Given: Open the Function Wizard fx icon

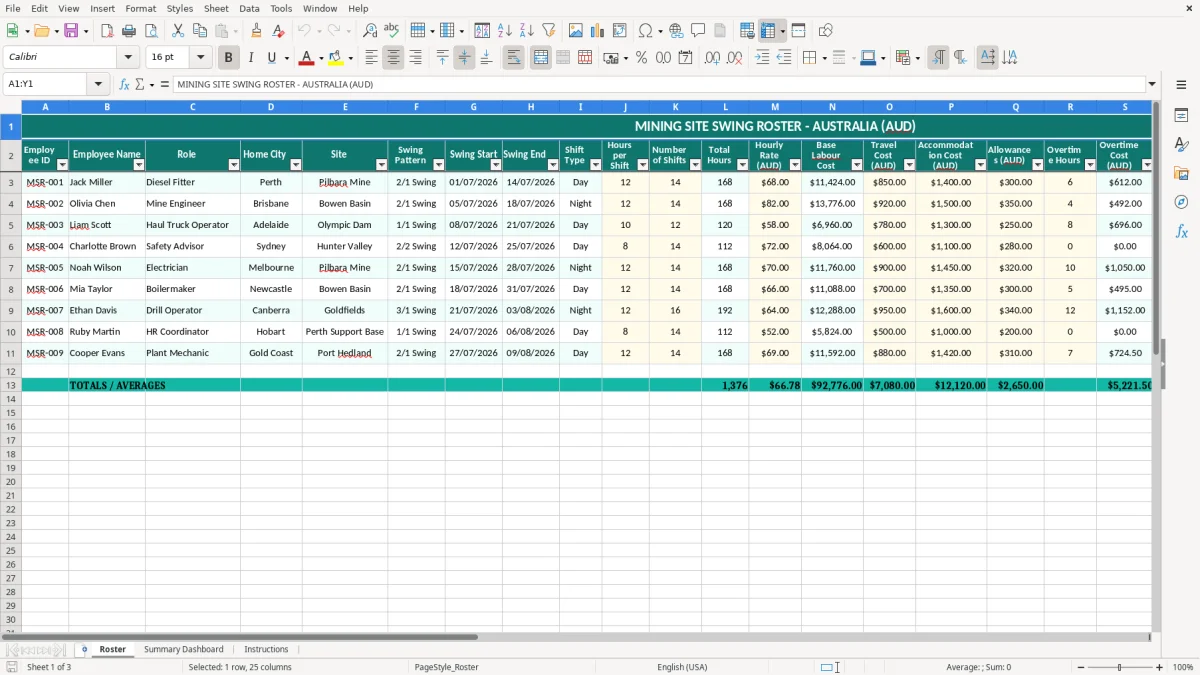Looking at the screenshot, I should pos(124,84).
